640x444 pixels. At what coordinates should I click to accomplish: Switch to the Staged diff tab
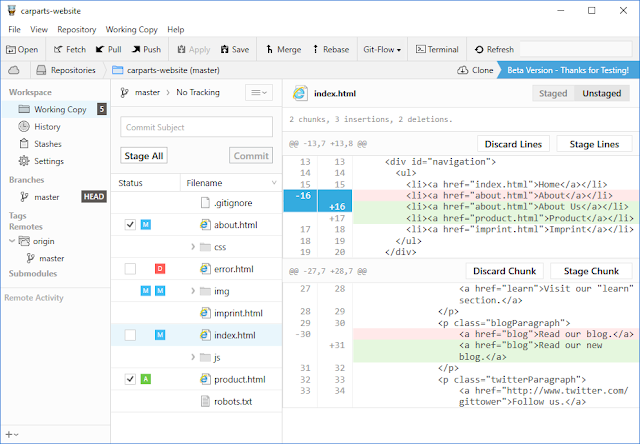coord(553,93)
